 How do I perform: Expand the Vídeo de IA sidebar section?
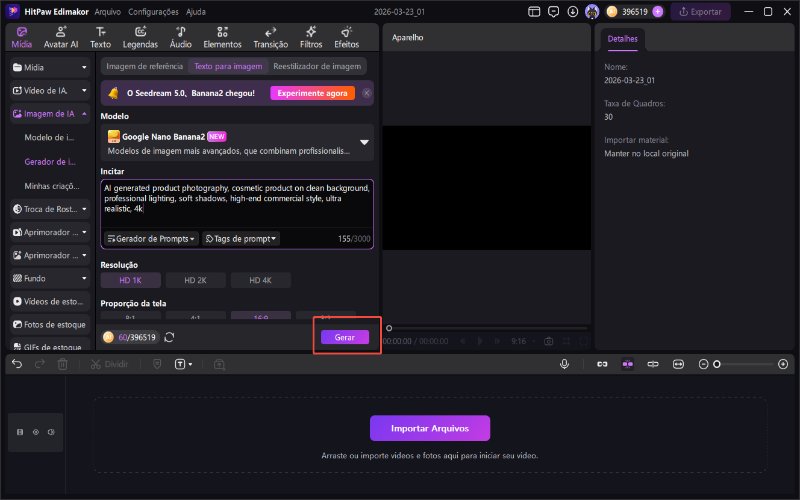pos(50,90)
